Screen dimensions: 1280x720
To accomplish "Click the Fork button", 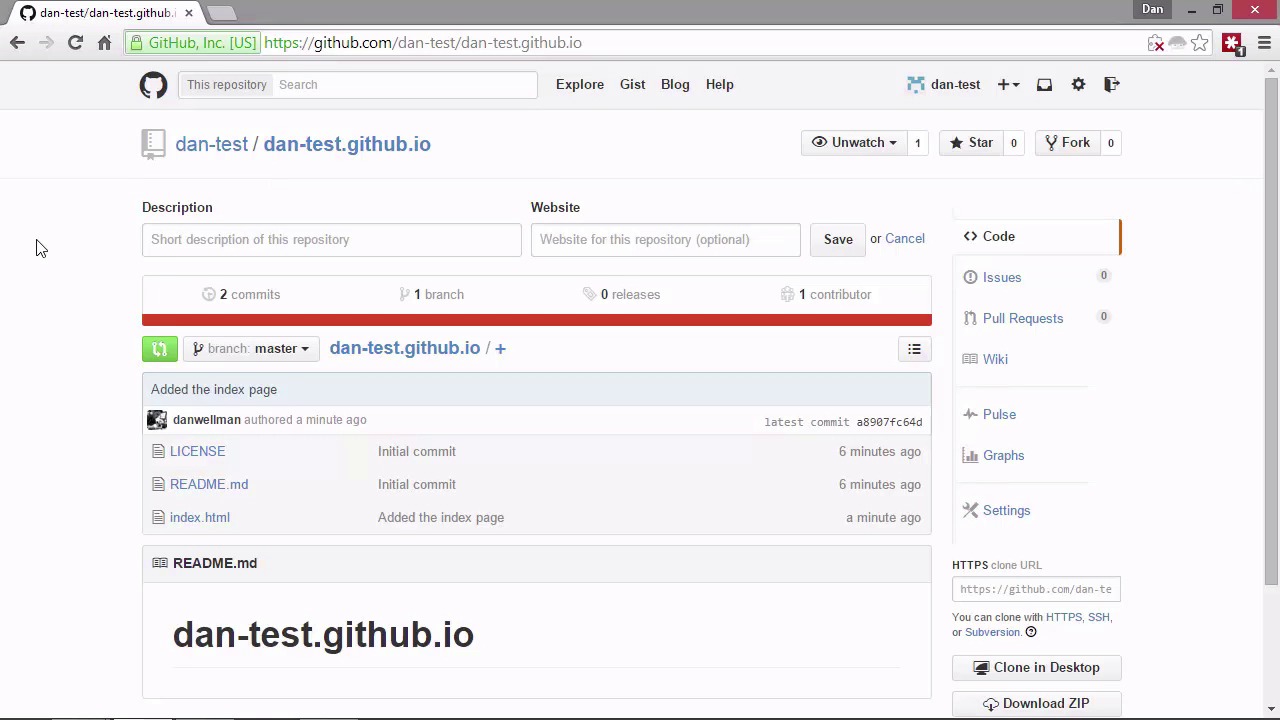I will 1067,143.
